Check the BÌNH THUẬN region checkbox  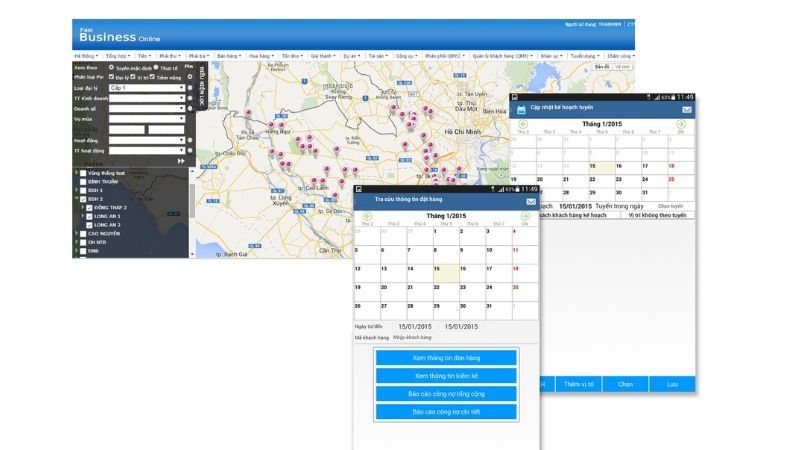coord(83,181)
